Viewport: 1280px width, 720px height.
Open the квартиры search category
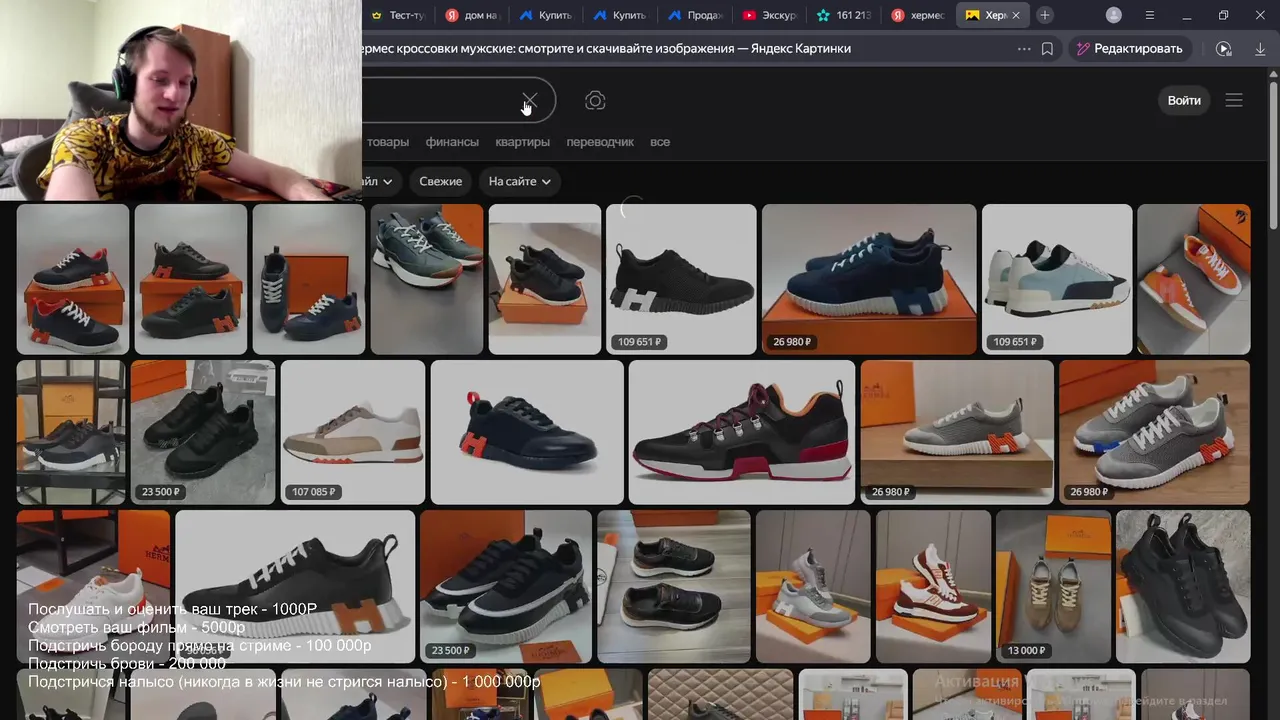click(x=522, y=142)
